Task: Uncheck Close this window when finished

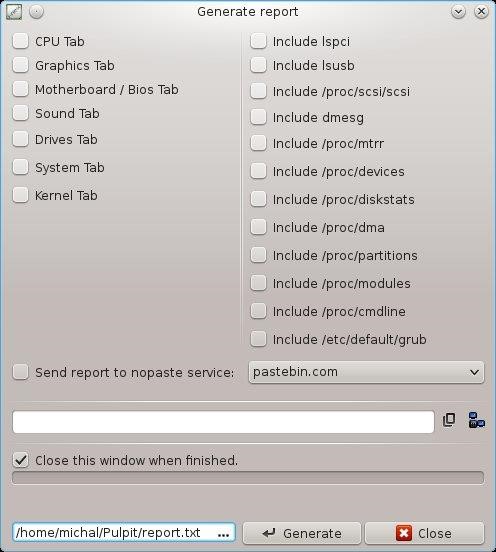Action: (20, 460)
